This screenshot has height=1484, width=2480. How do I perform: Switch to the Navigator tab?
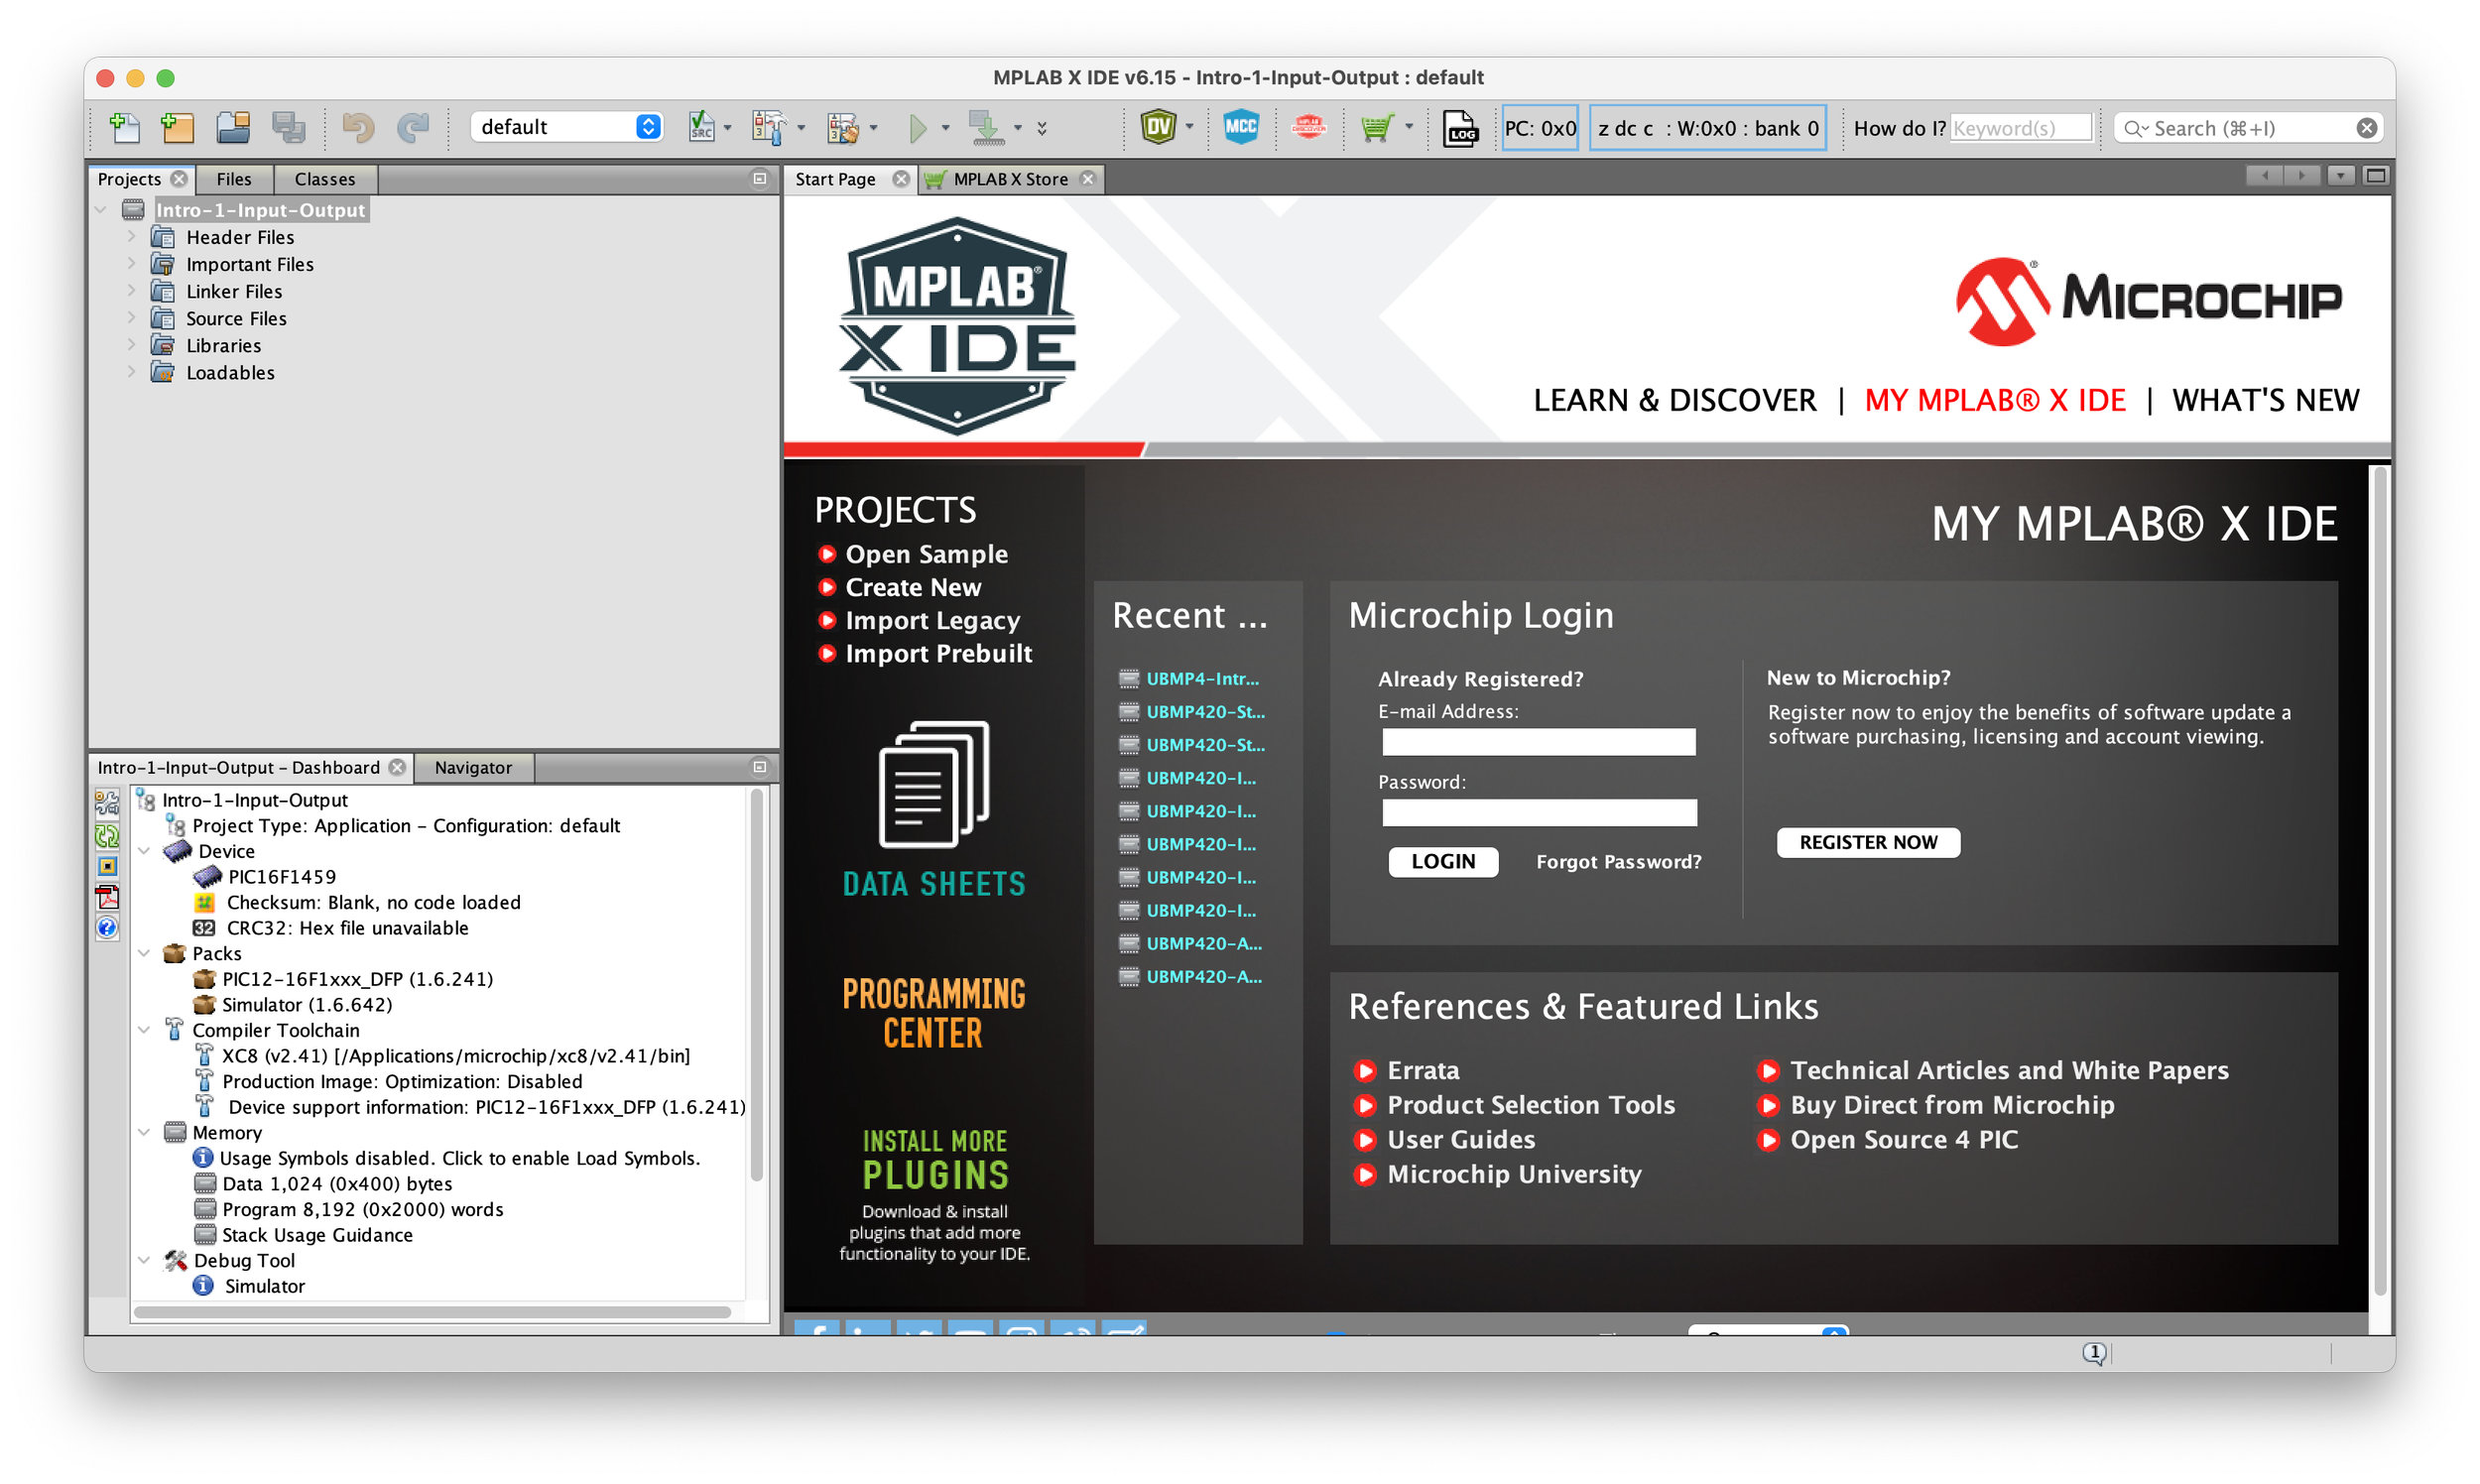click(473, 768)
